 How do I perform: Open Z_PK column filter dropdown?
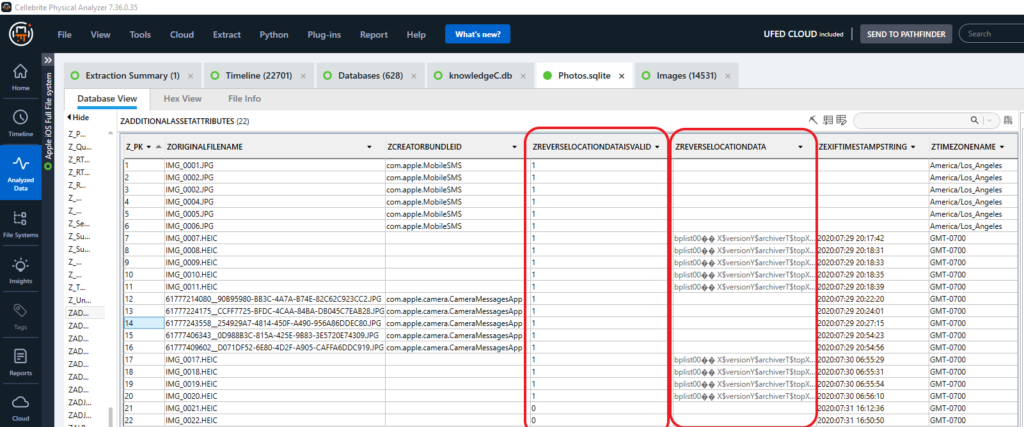(149, 147)
